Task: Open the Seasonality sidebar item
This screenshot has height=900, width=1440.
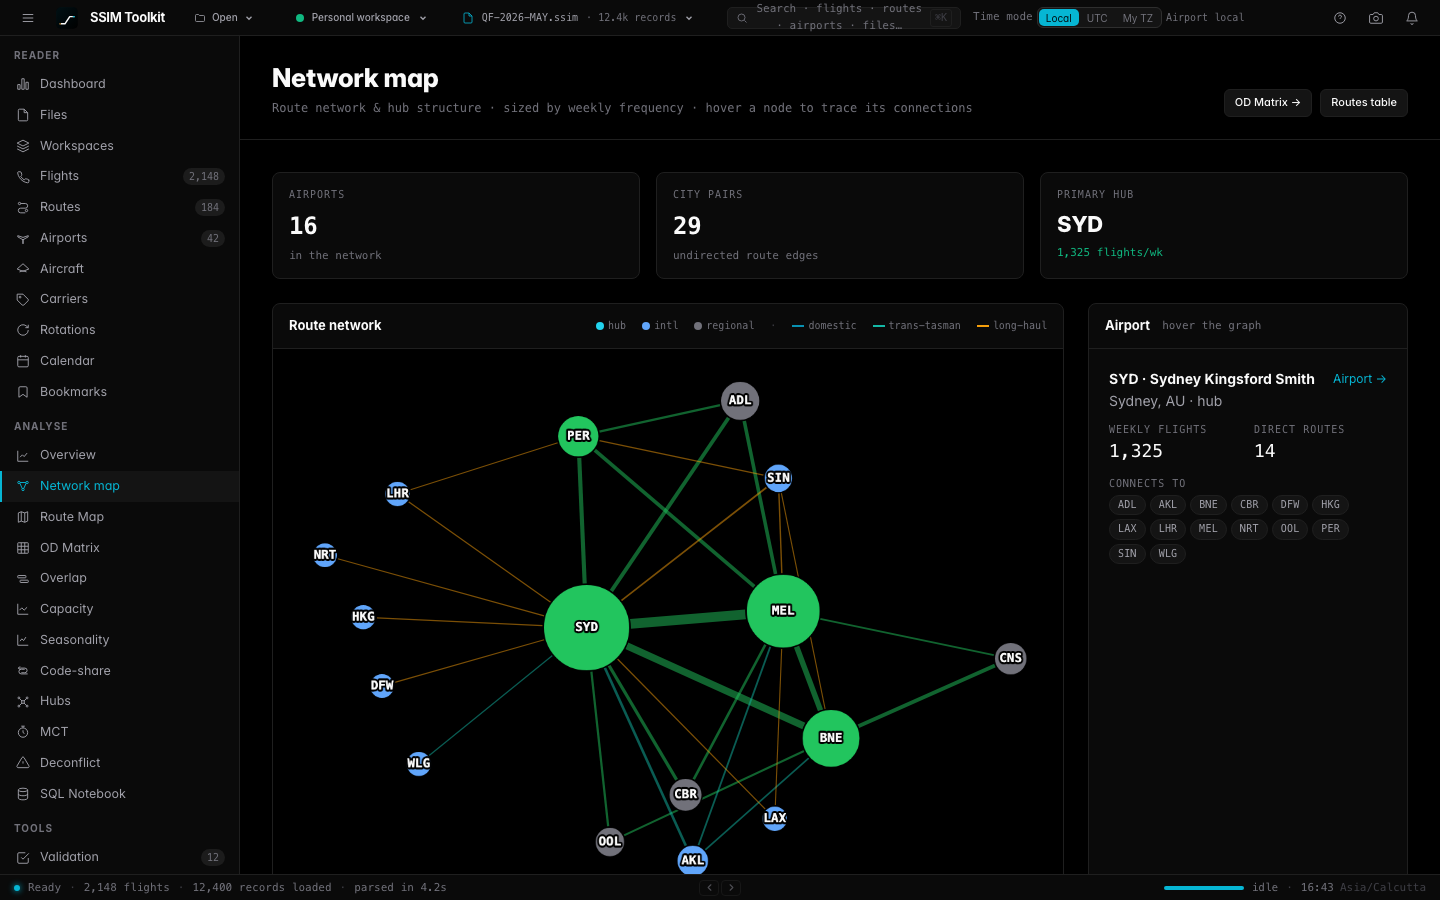Action: coord(120,640)
